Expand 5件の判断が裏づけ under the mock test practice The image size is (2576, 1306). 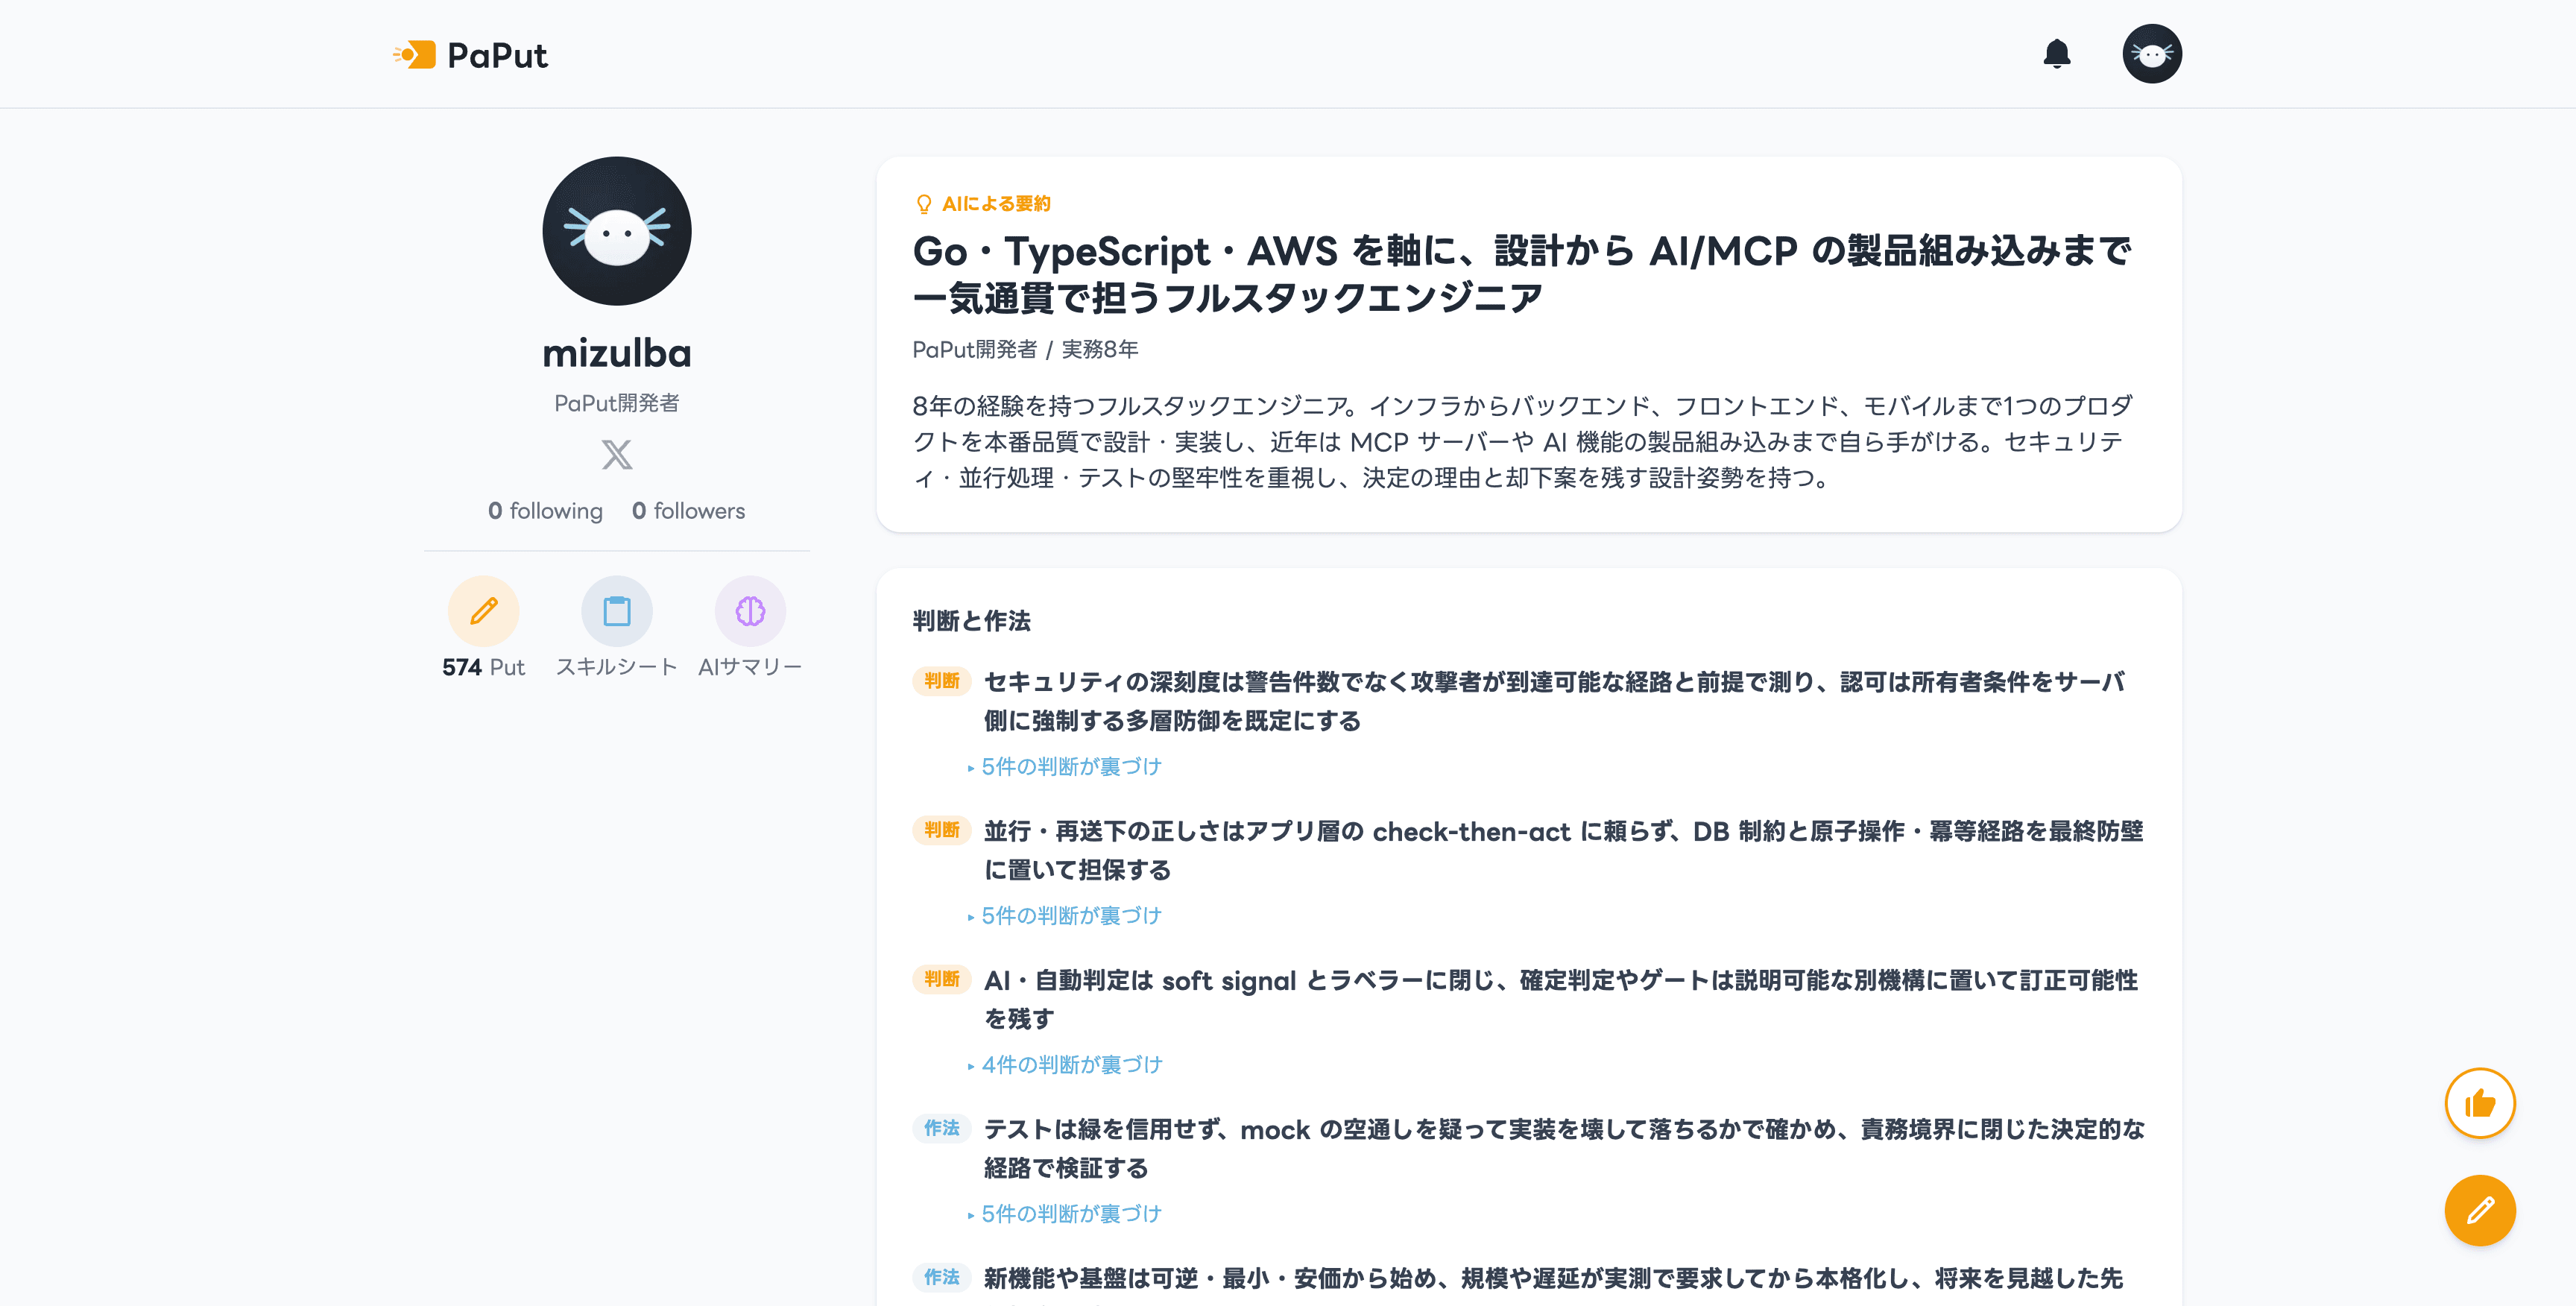(x=1065, y=1214)
